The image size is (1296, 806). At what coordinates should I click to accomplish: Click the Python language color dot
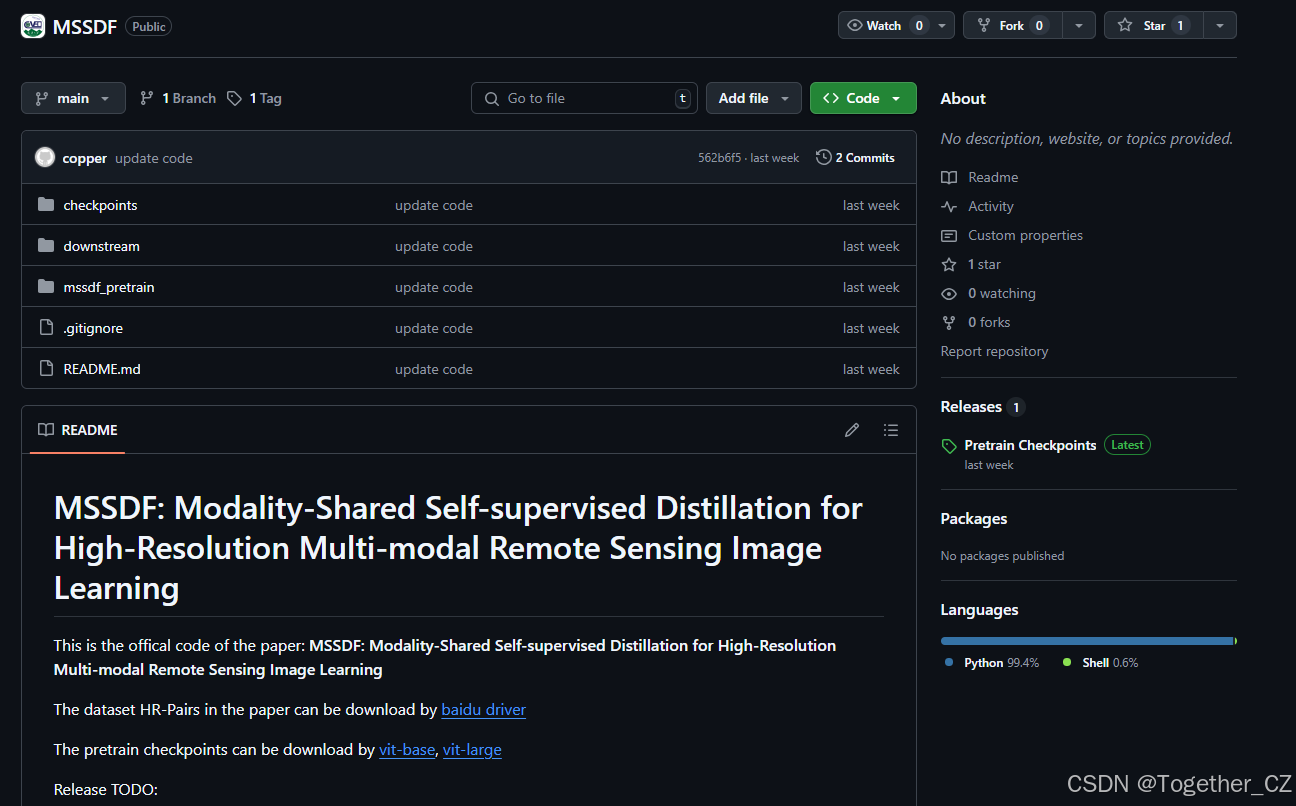coord(949,663)
